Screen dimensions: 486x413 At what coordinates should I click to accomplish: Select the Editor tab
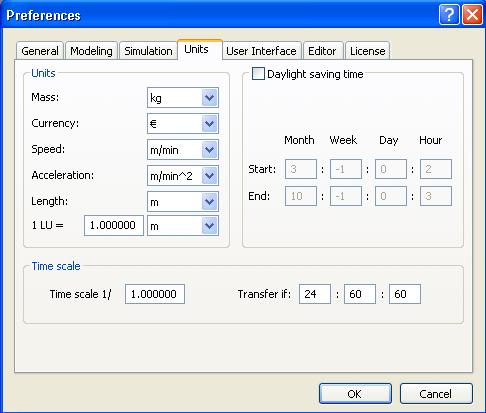(322, 51)
